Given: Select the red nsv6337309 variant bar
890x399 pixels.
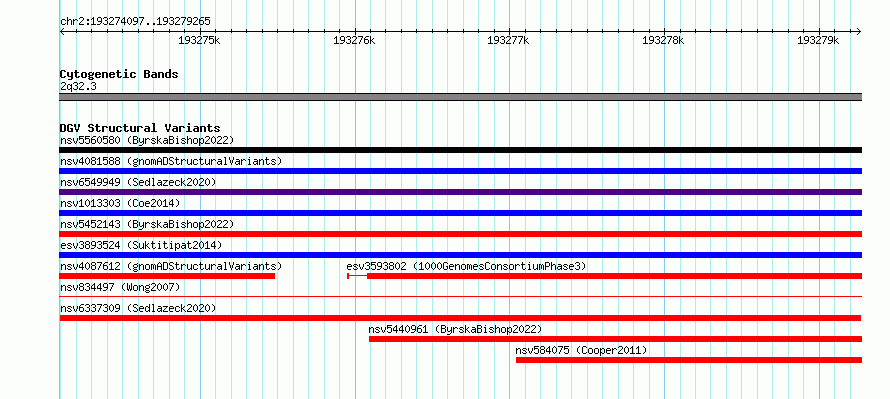Looking at the screenshot, I should tap(460, 318).
